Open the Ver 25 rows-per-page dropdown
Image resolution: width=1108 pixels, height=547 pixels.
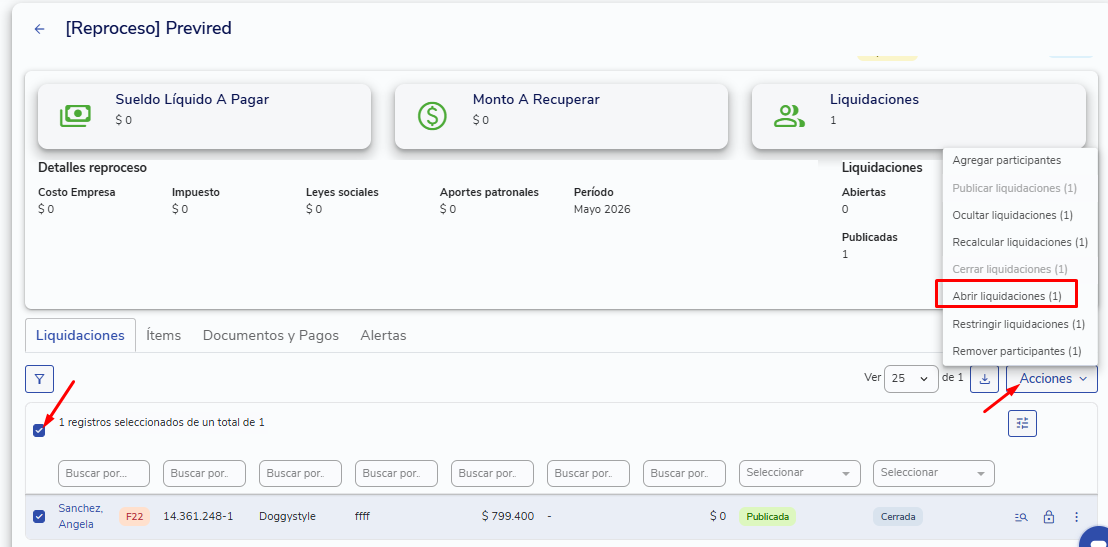[911, 379]
